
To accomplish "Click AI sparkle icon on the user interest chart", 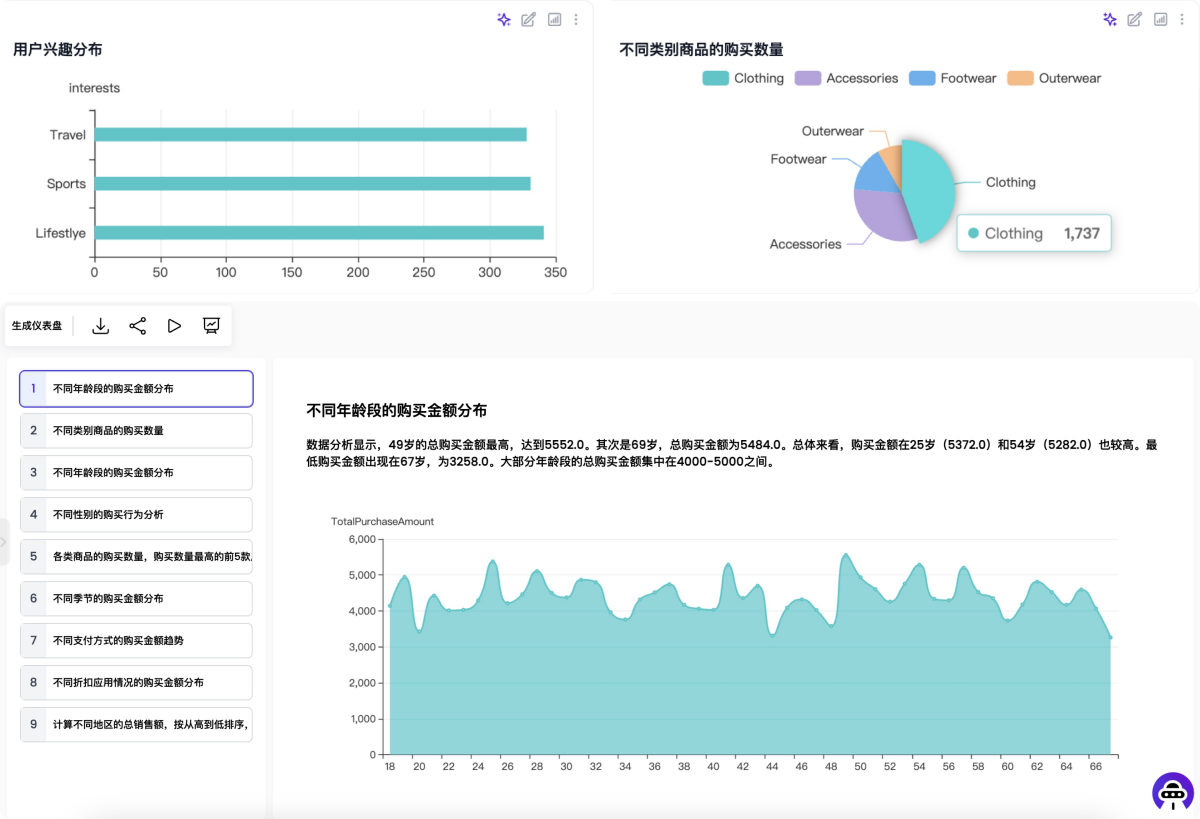I will coord(504,19).
